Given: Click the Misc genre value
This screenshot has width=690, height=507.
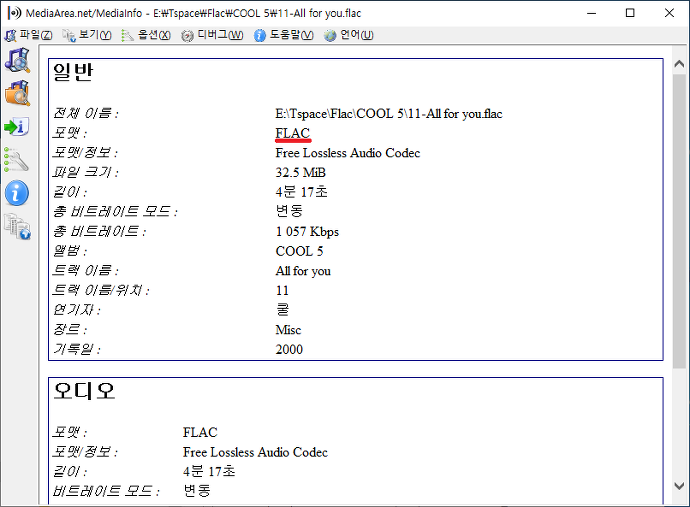Looking at the screenshot, I should pyautogui.click(x=288, y=330).
